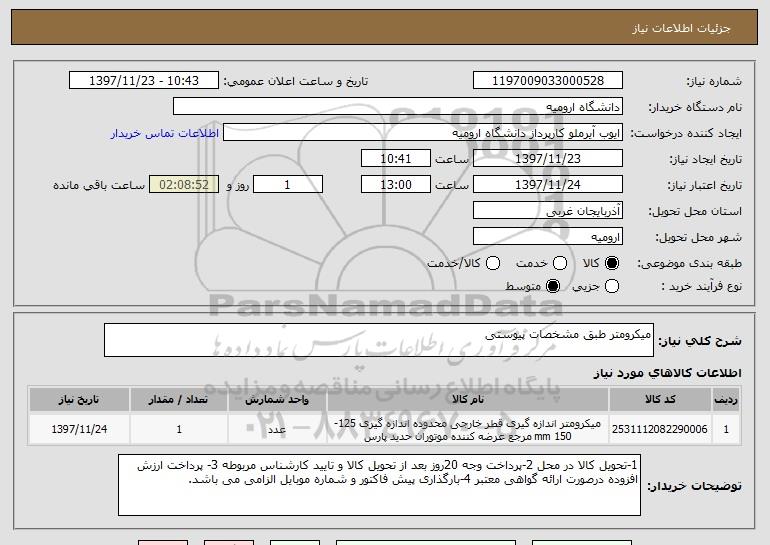Click the اطلاعات کالاهای مورد نیاز heading
This screenshot has height=545, width=770.
pyautogui.click(x=667, y=374)
